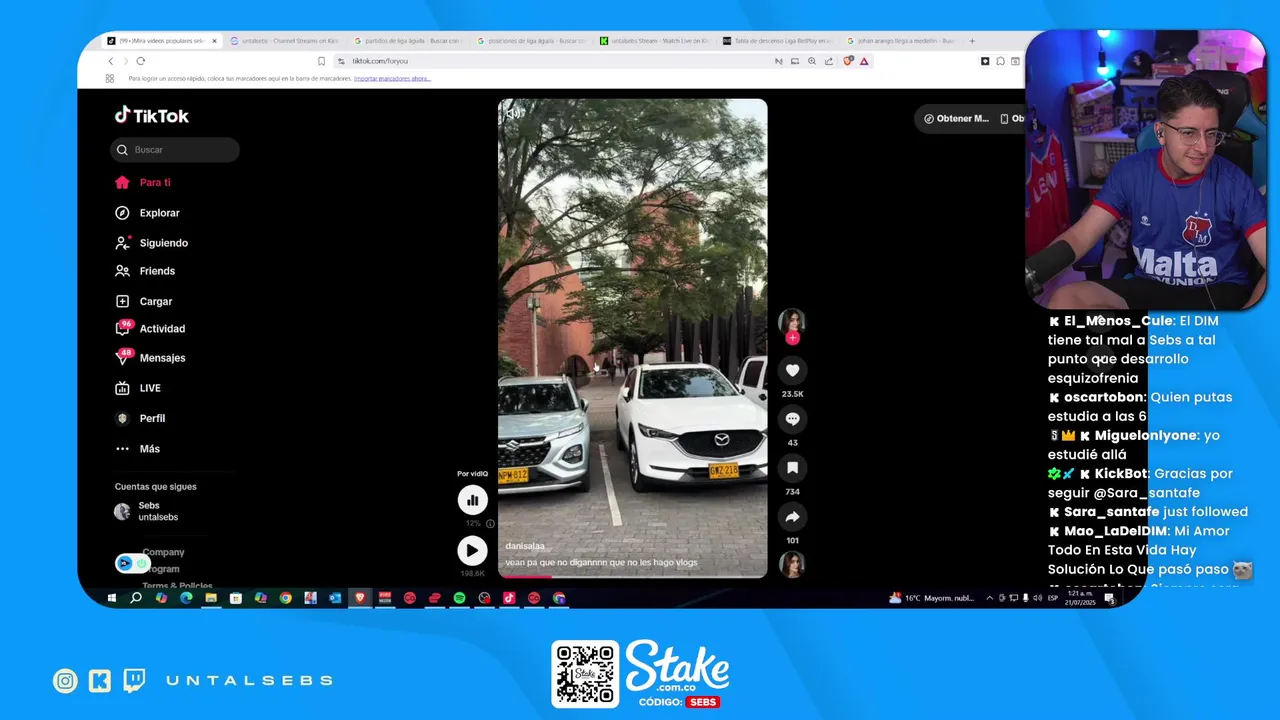Close the active TikTok browser tab
This screenshot has width=1280, height=720.
[x=214, y=41]
